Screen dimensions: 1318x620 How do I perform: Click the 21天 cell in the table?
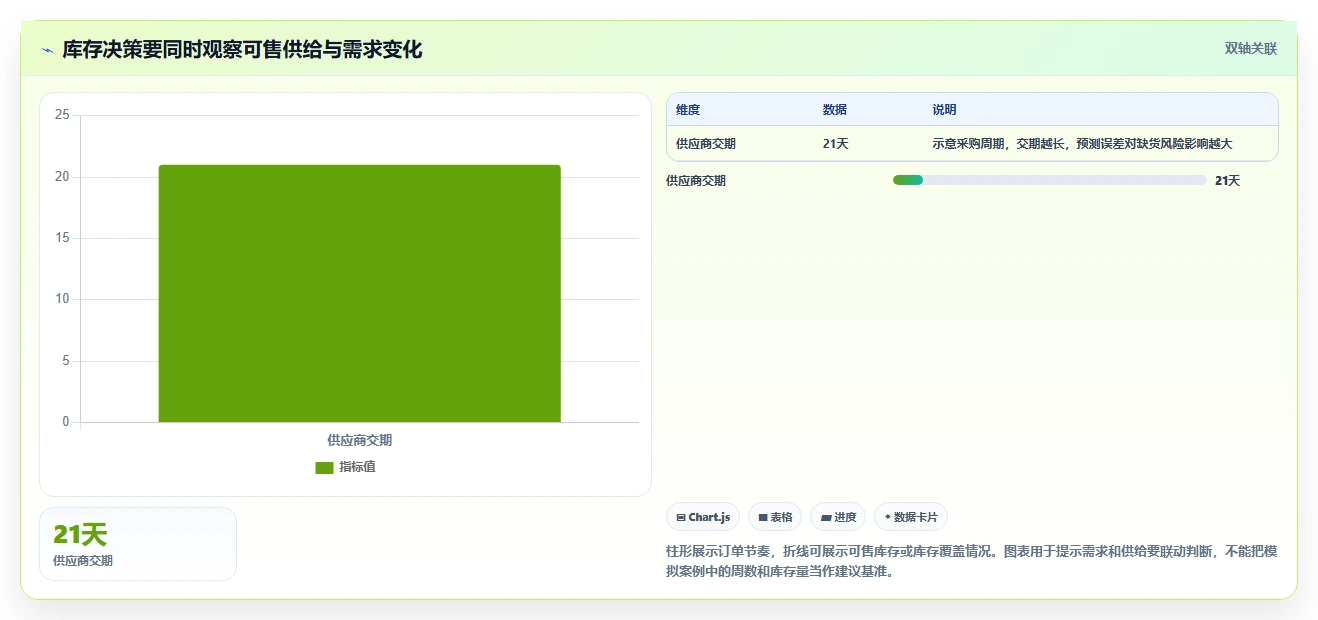pos(836,144)
